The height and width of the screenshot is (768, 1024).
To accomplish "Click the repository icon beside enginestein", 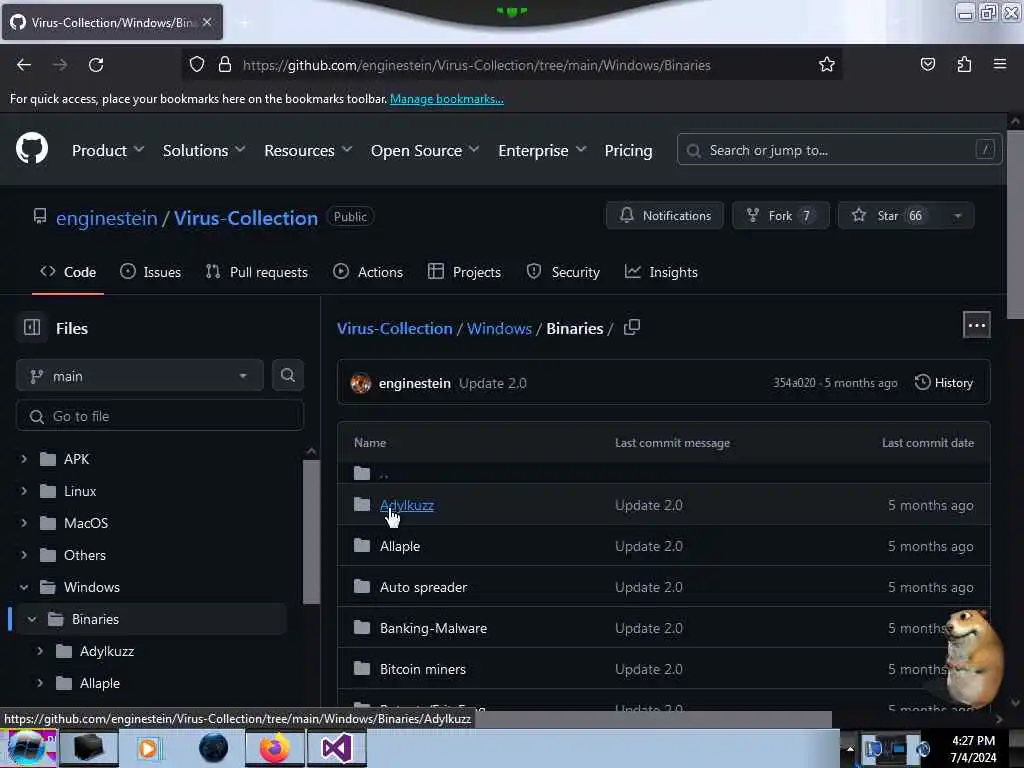I will (40, 216).
